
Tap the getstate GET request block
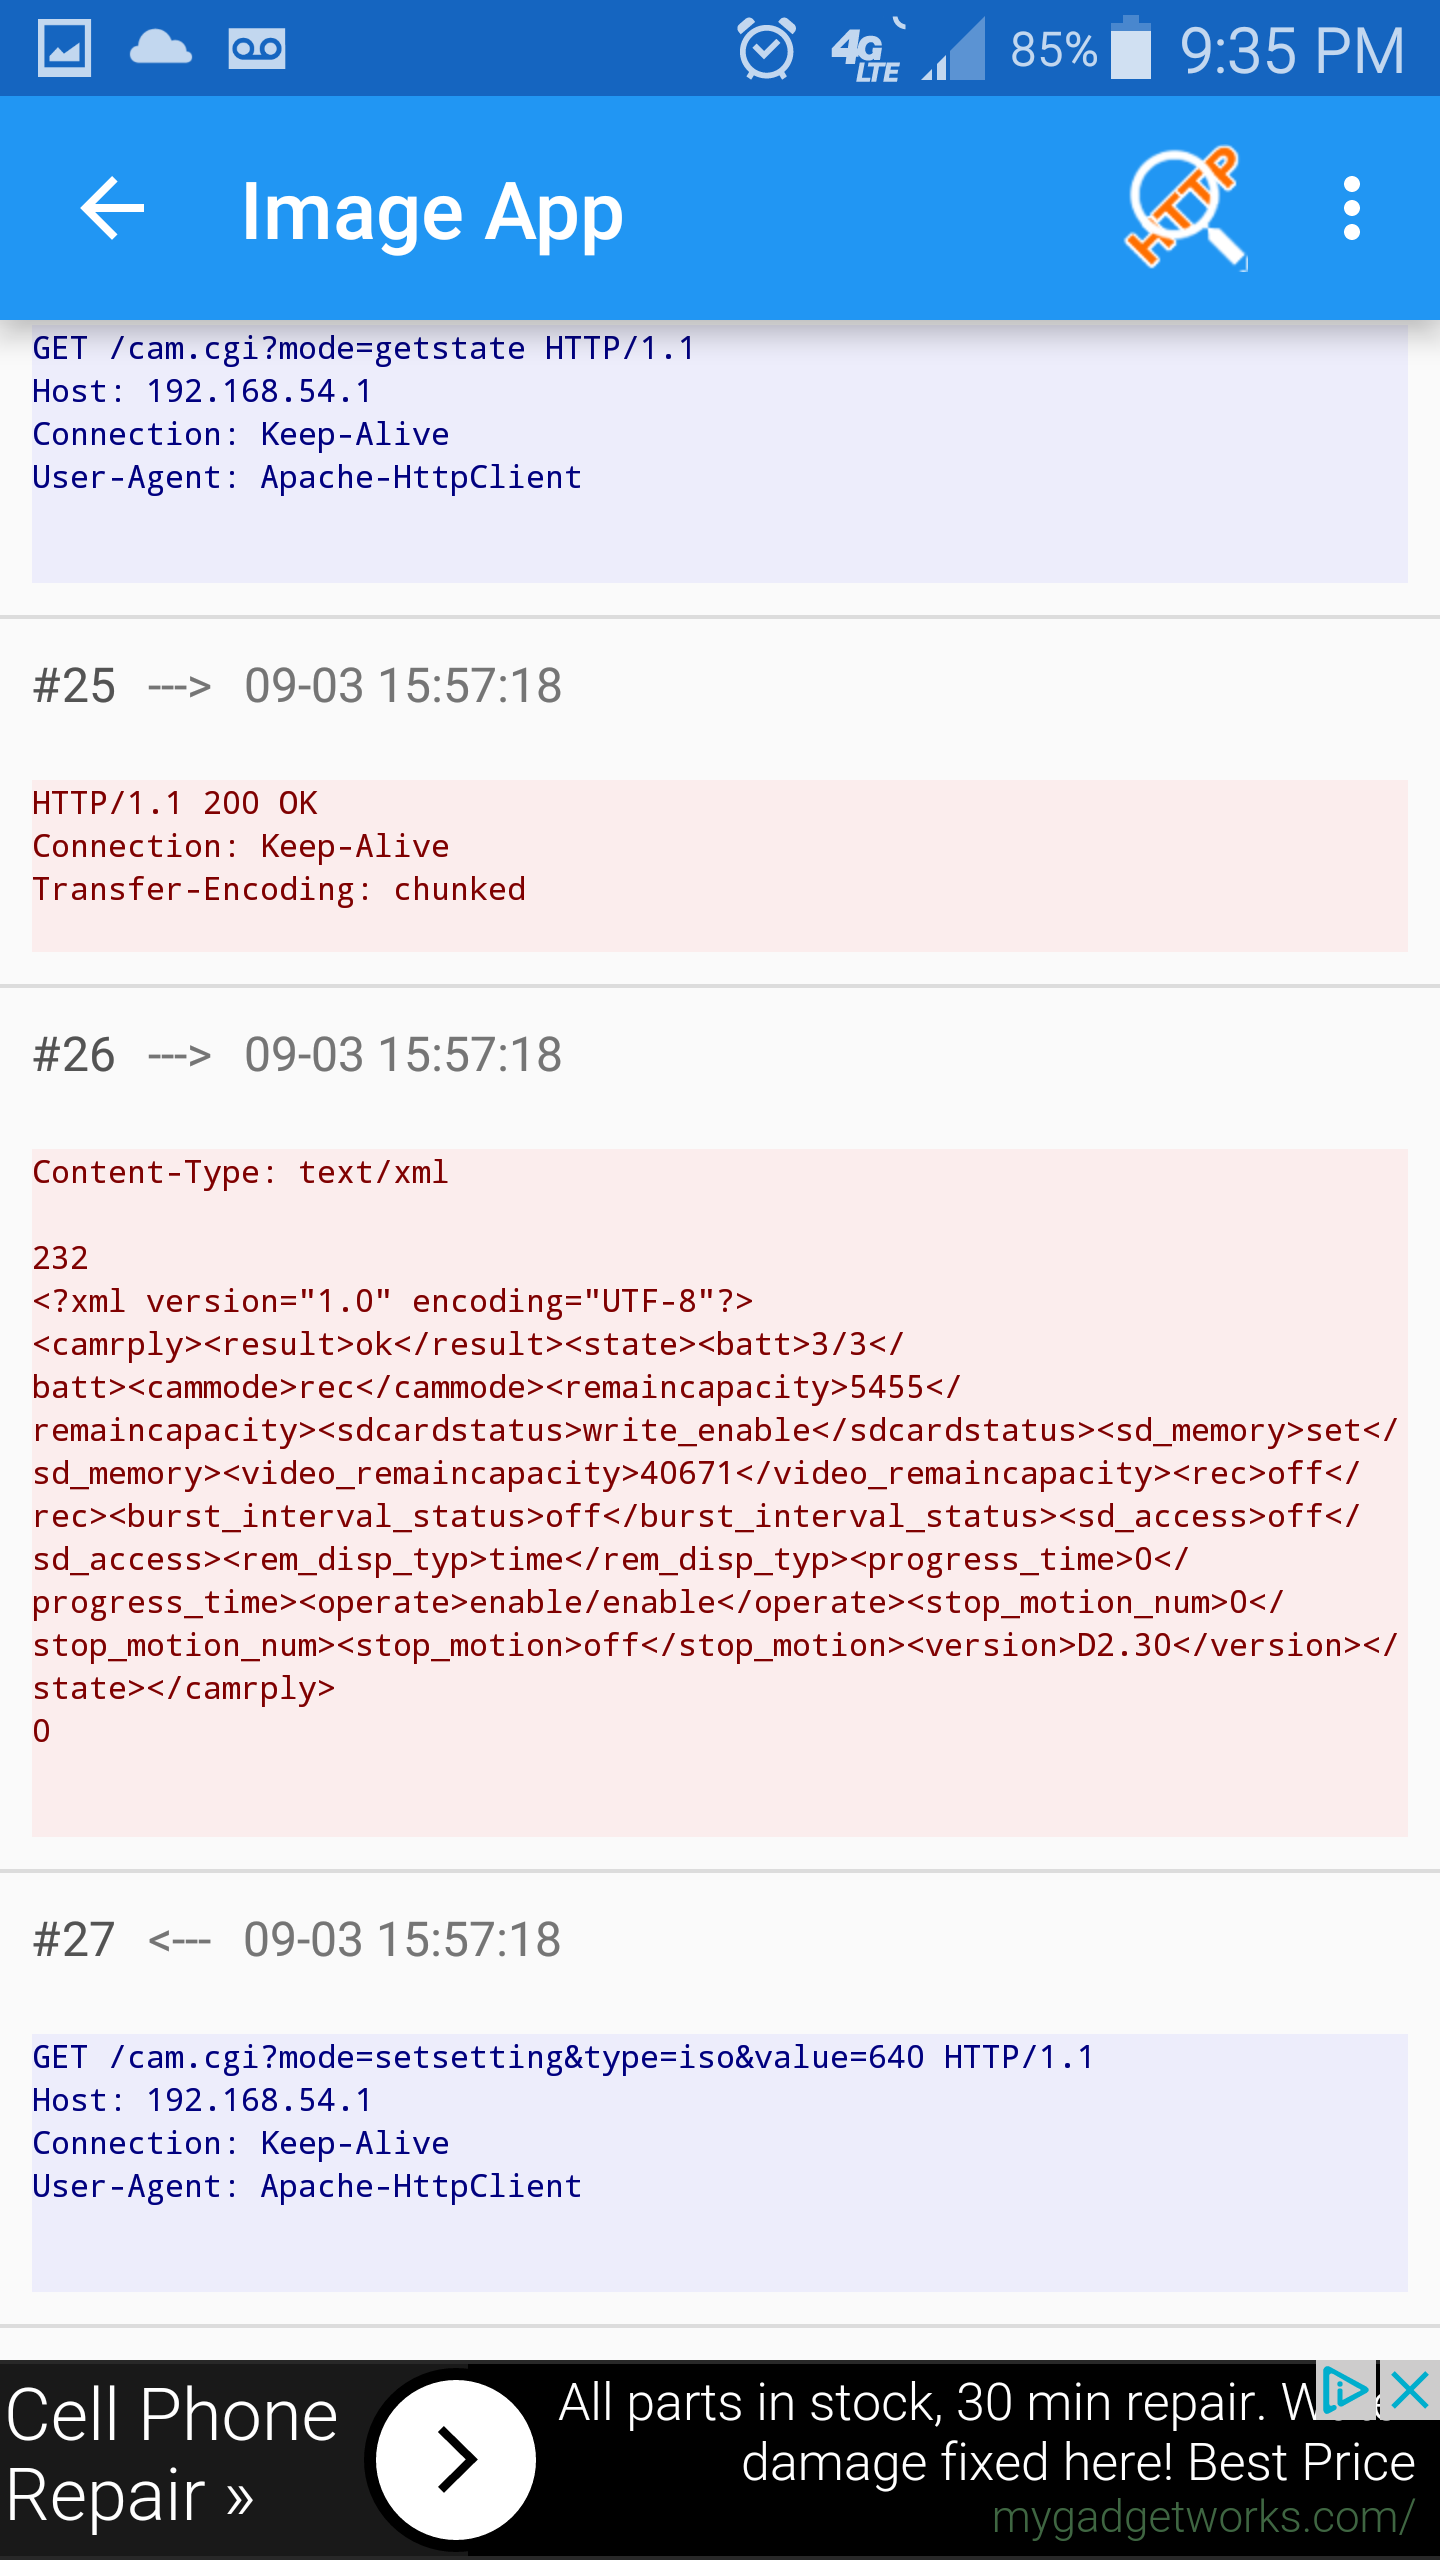click(x=720, y=450)
